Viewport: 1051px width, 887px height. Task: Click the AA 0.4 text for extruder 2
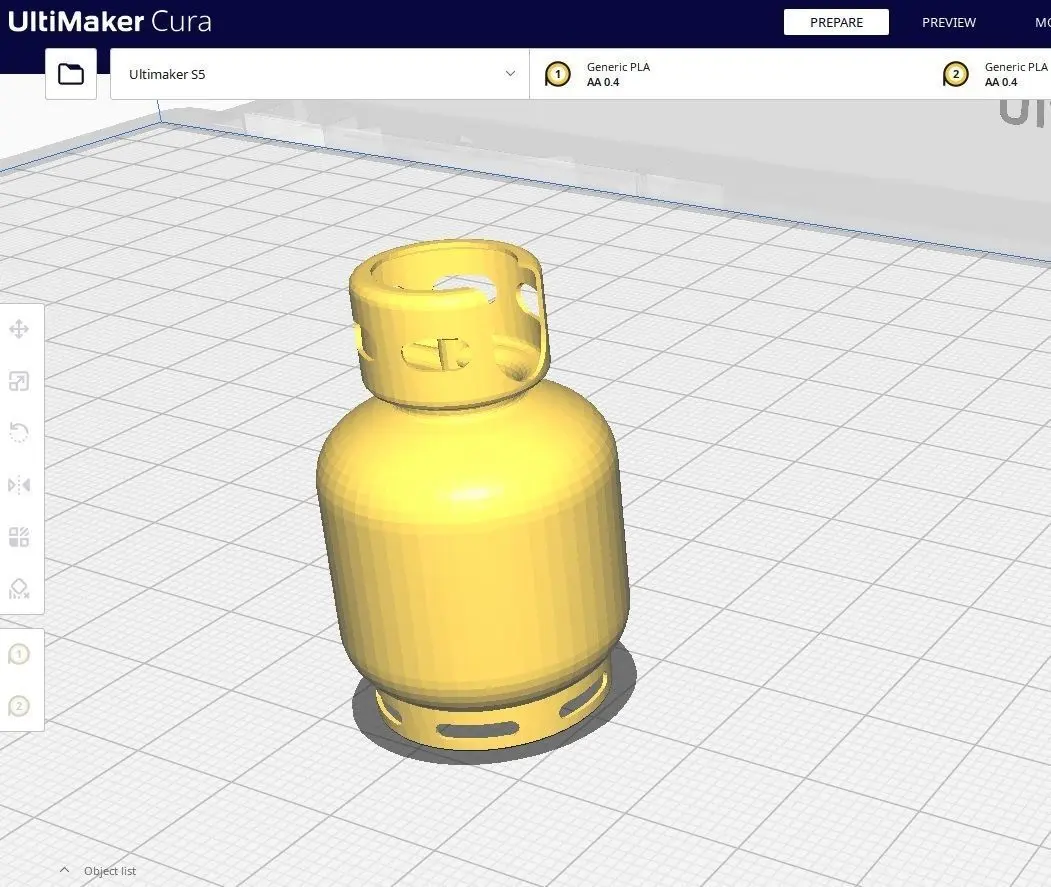[x=1001, y=82]
